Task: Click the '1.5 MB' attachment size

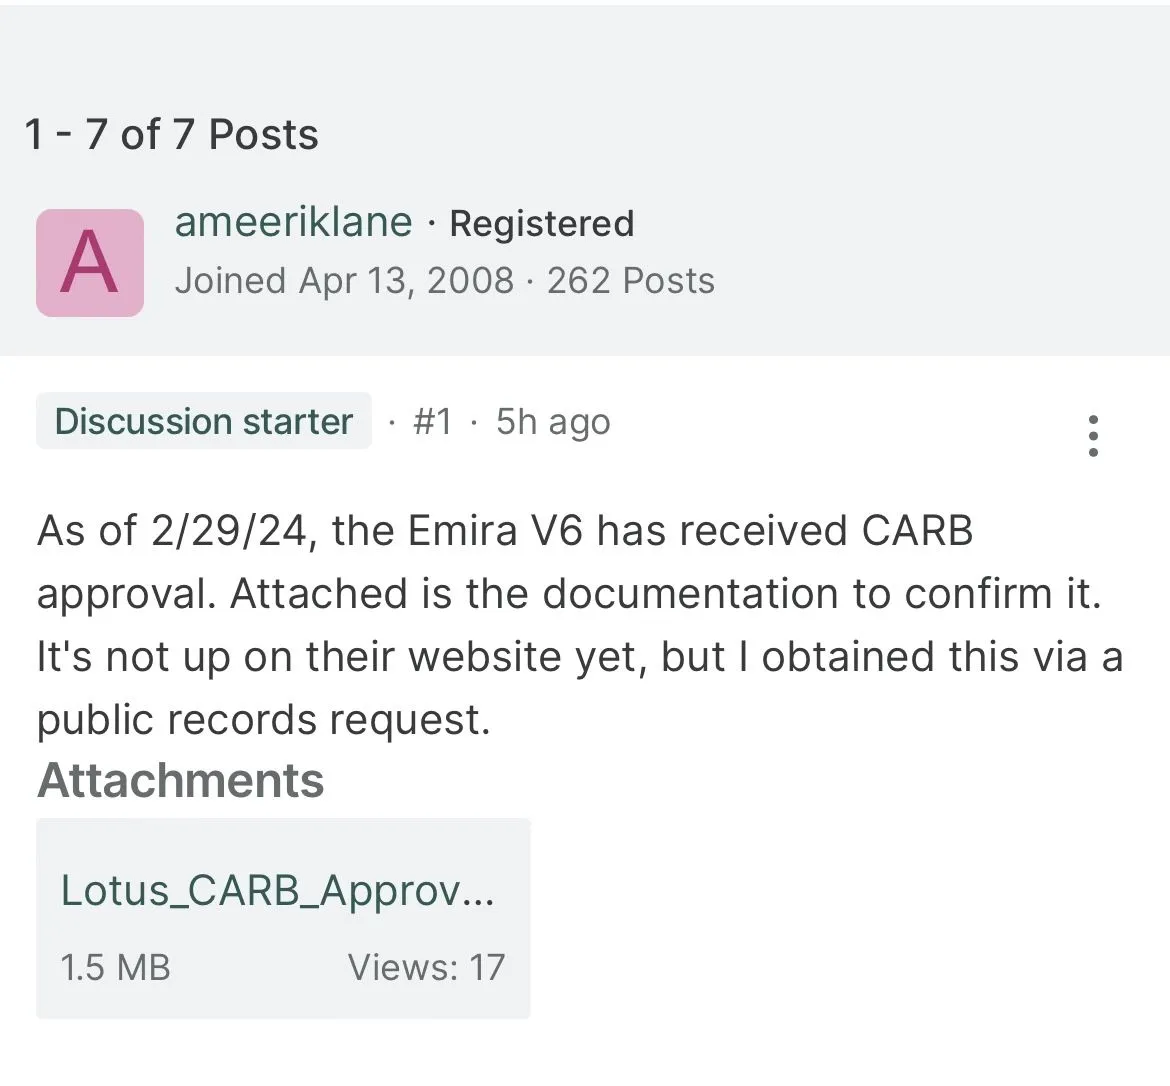Action: coord(115,967)
